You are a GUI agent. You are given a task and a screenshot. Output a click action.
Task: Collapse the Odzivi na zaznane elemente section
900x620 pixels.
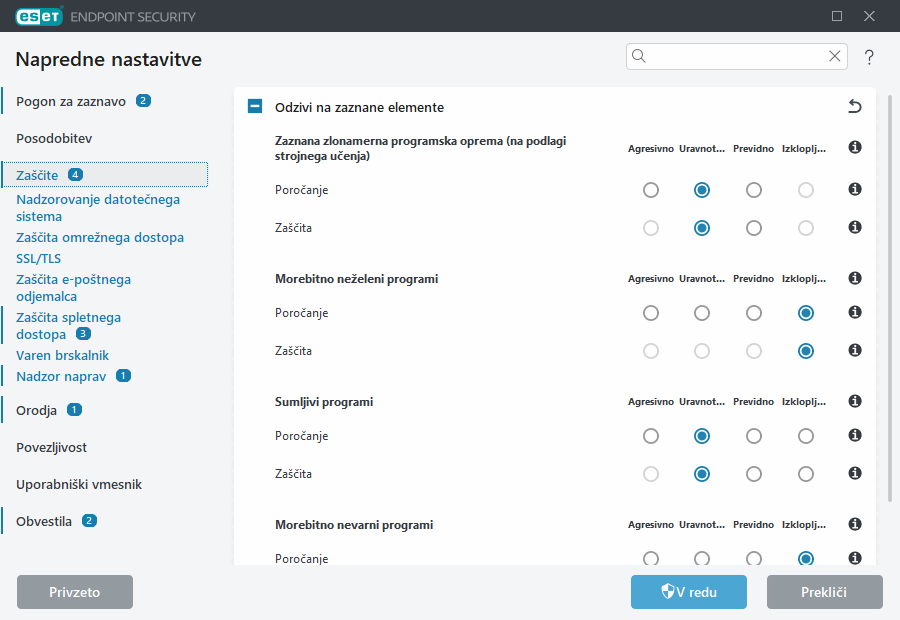(x=255, y=107)
